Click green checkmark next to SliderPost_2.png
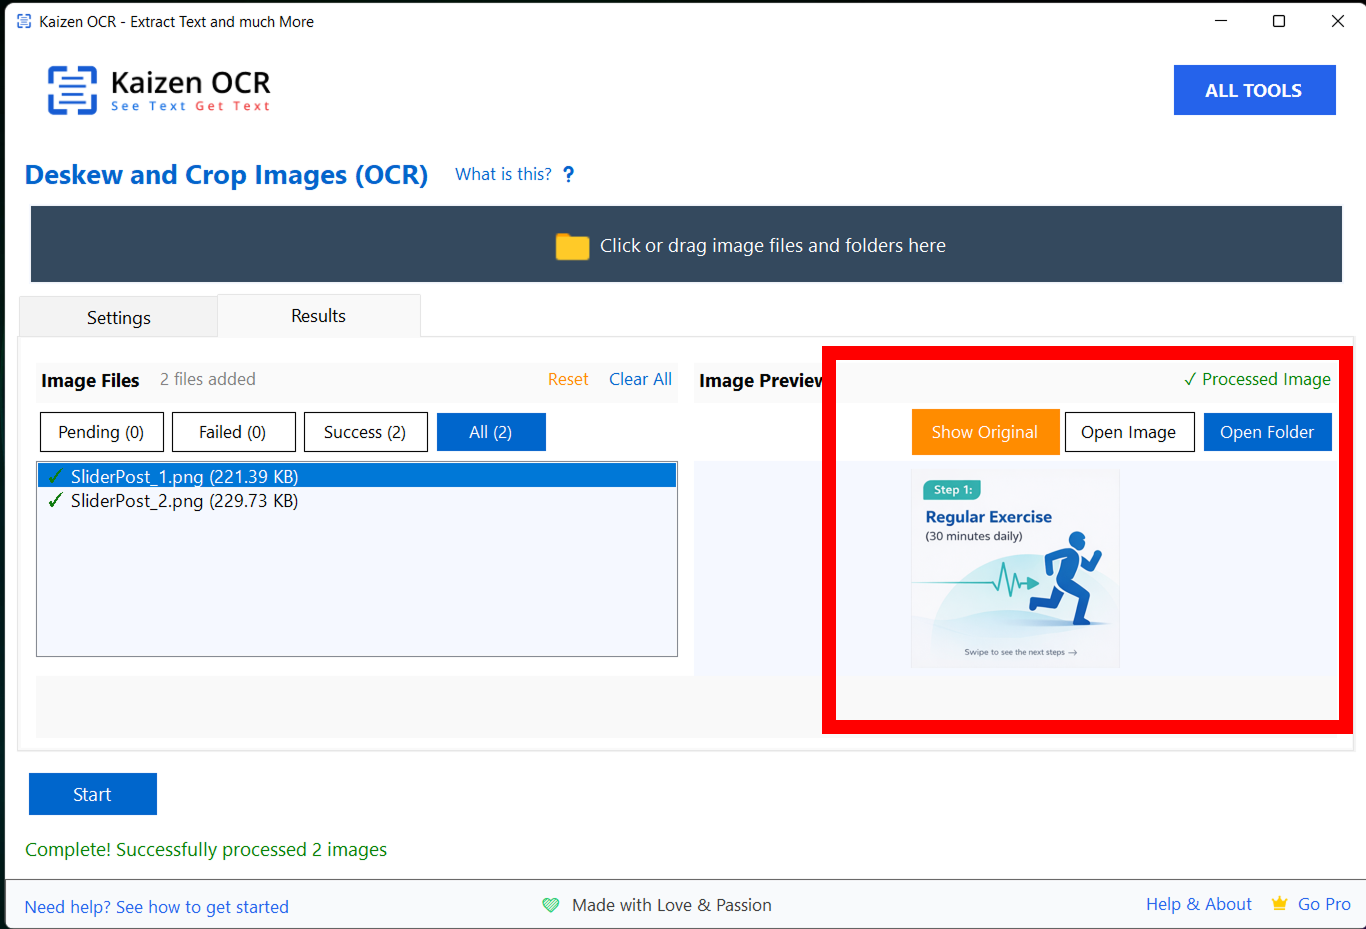This screenshot has width=1366, height=929. point(56,501)
